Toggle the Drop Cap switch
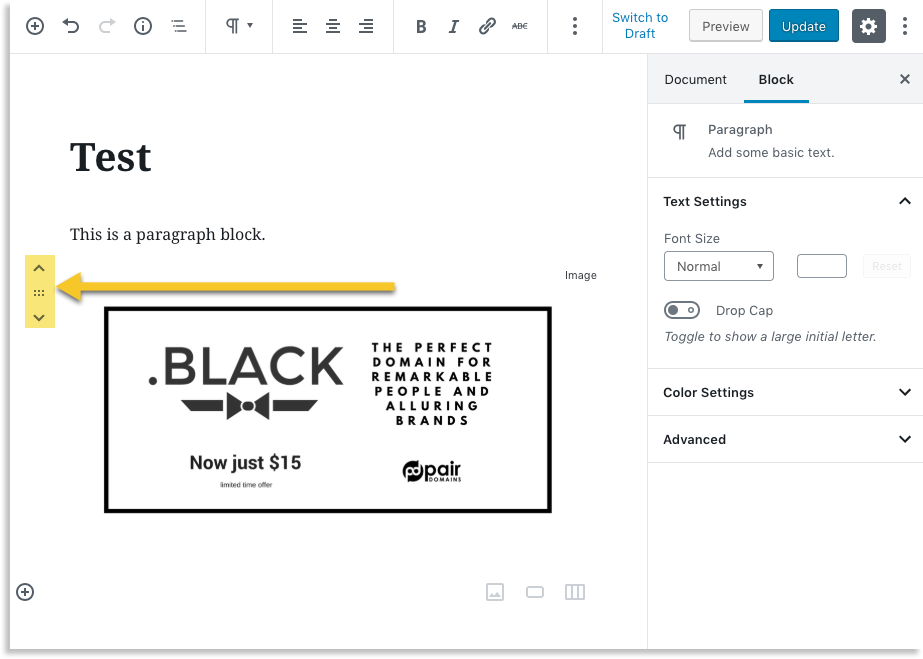The width and height of the screenshot is (923, 659). pos(682,311)
